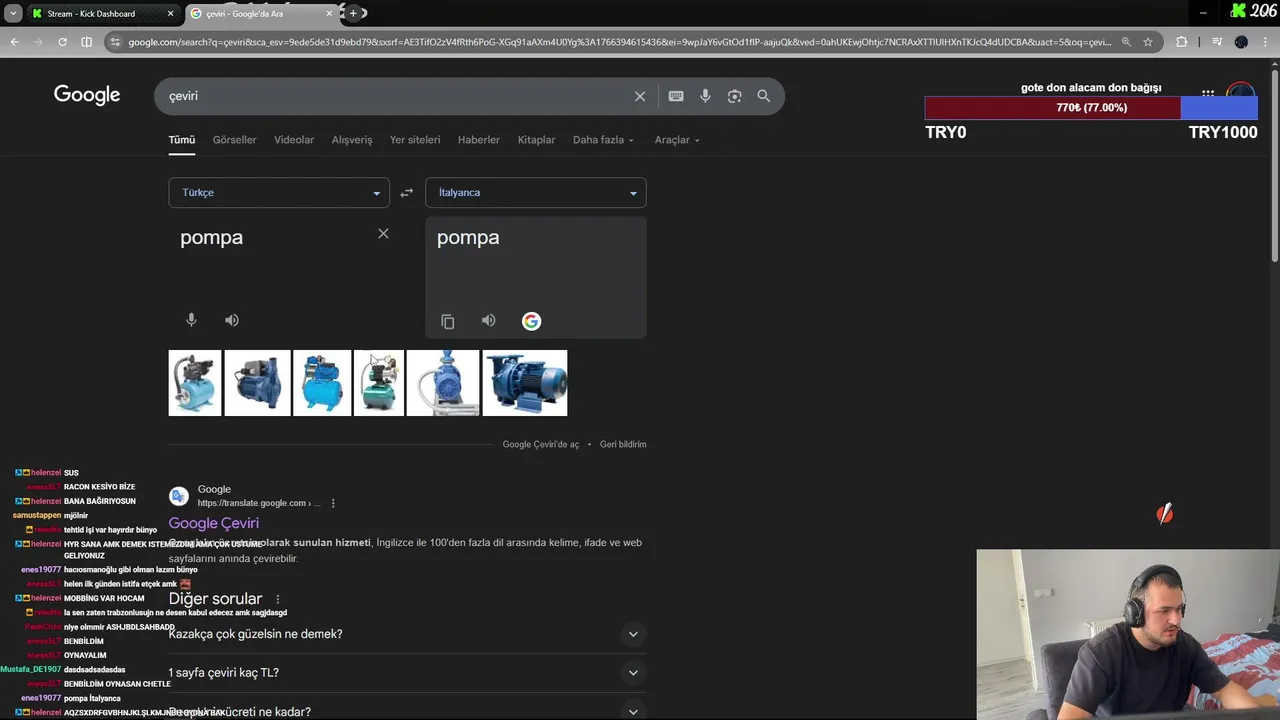Expand 'Kazakça çok güzelsin ne demek?'
The height and width of the screenshot is (720, 1280).
pos(408,634)
